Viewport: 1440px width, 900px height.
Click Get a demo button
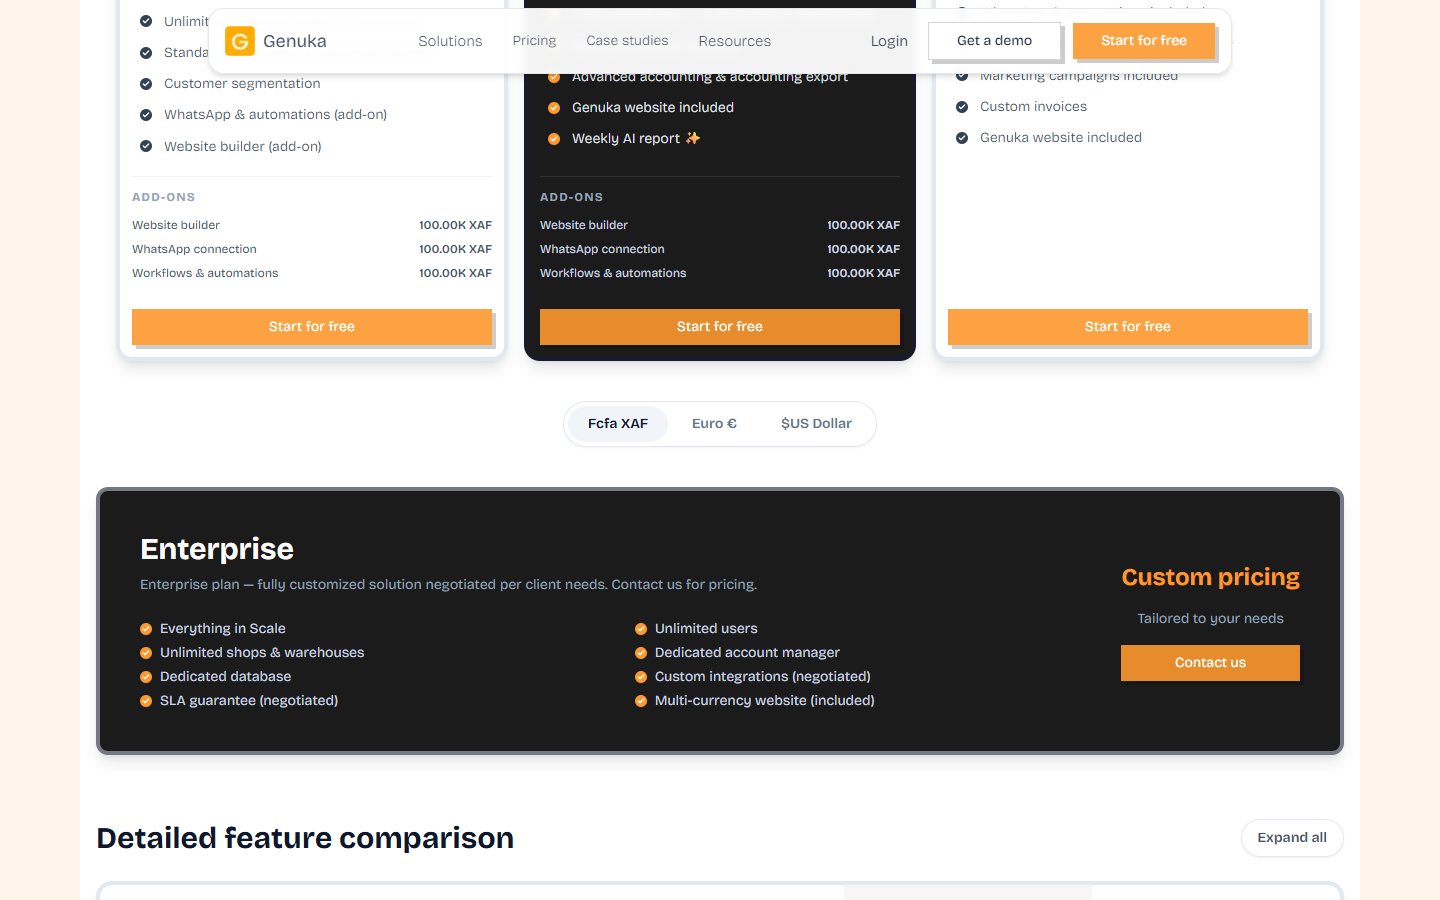(994, 41)
